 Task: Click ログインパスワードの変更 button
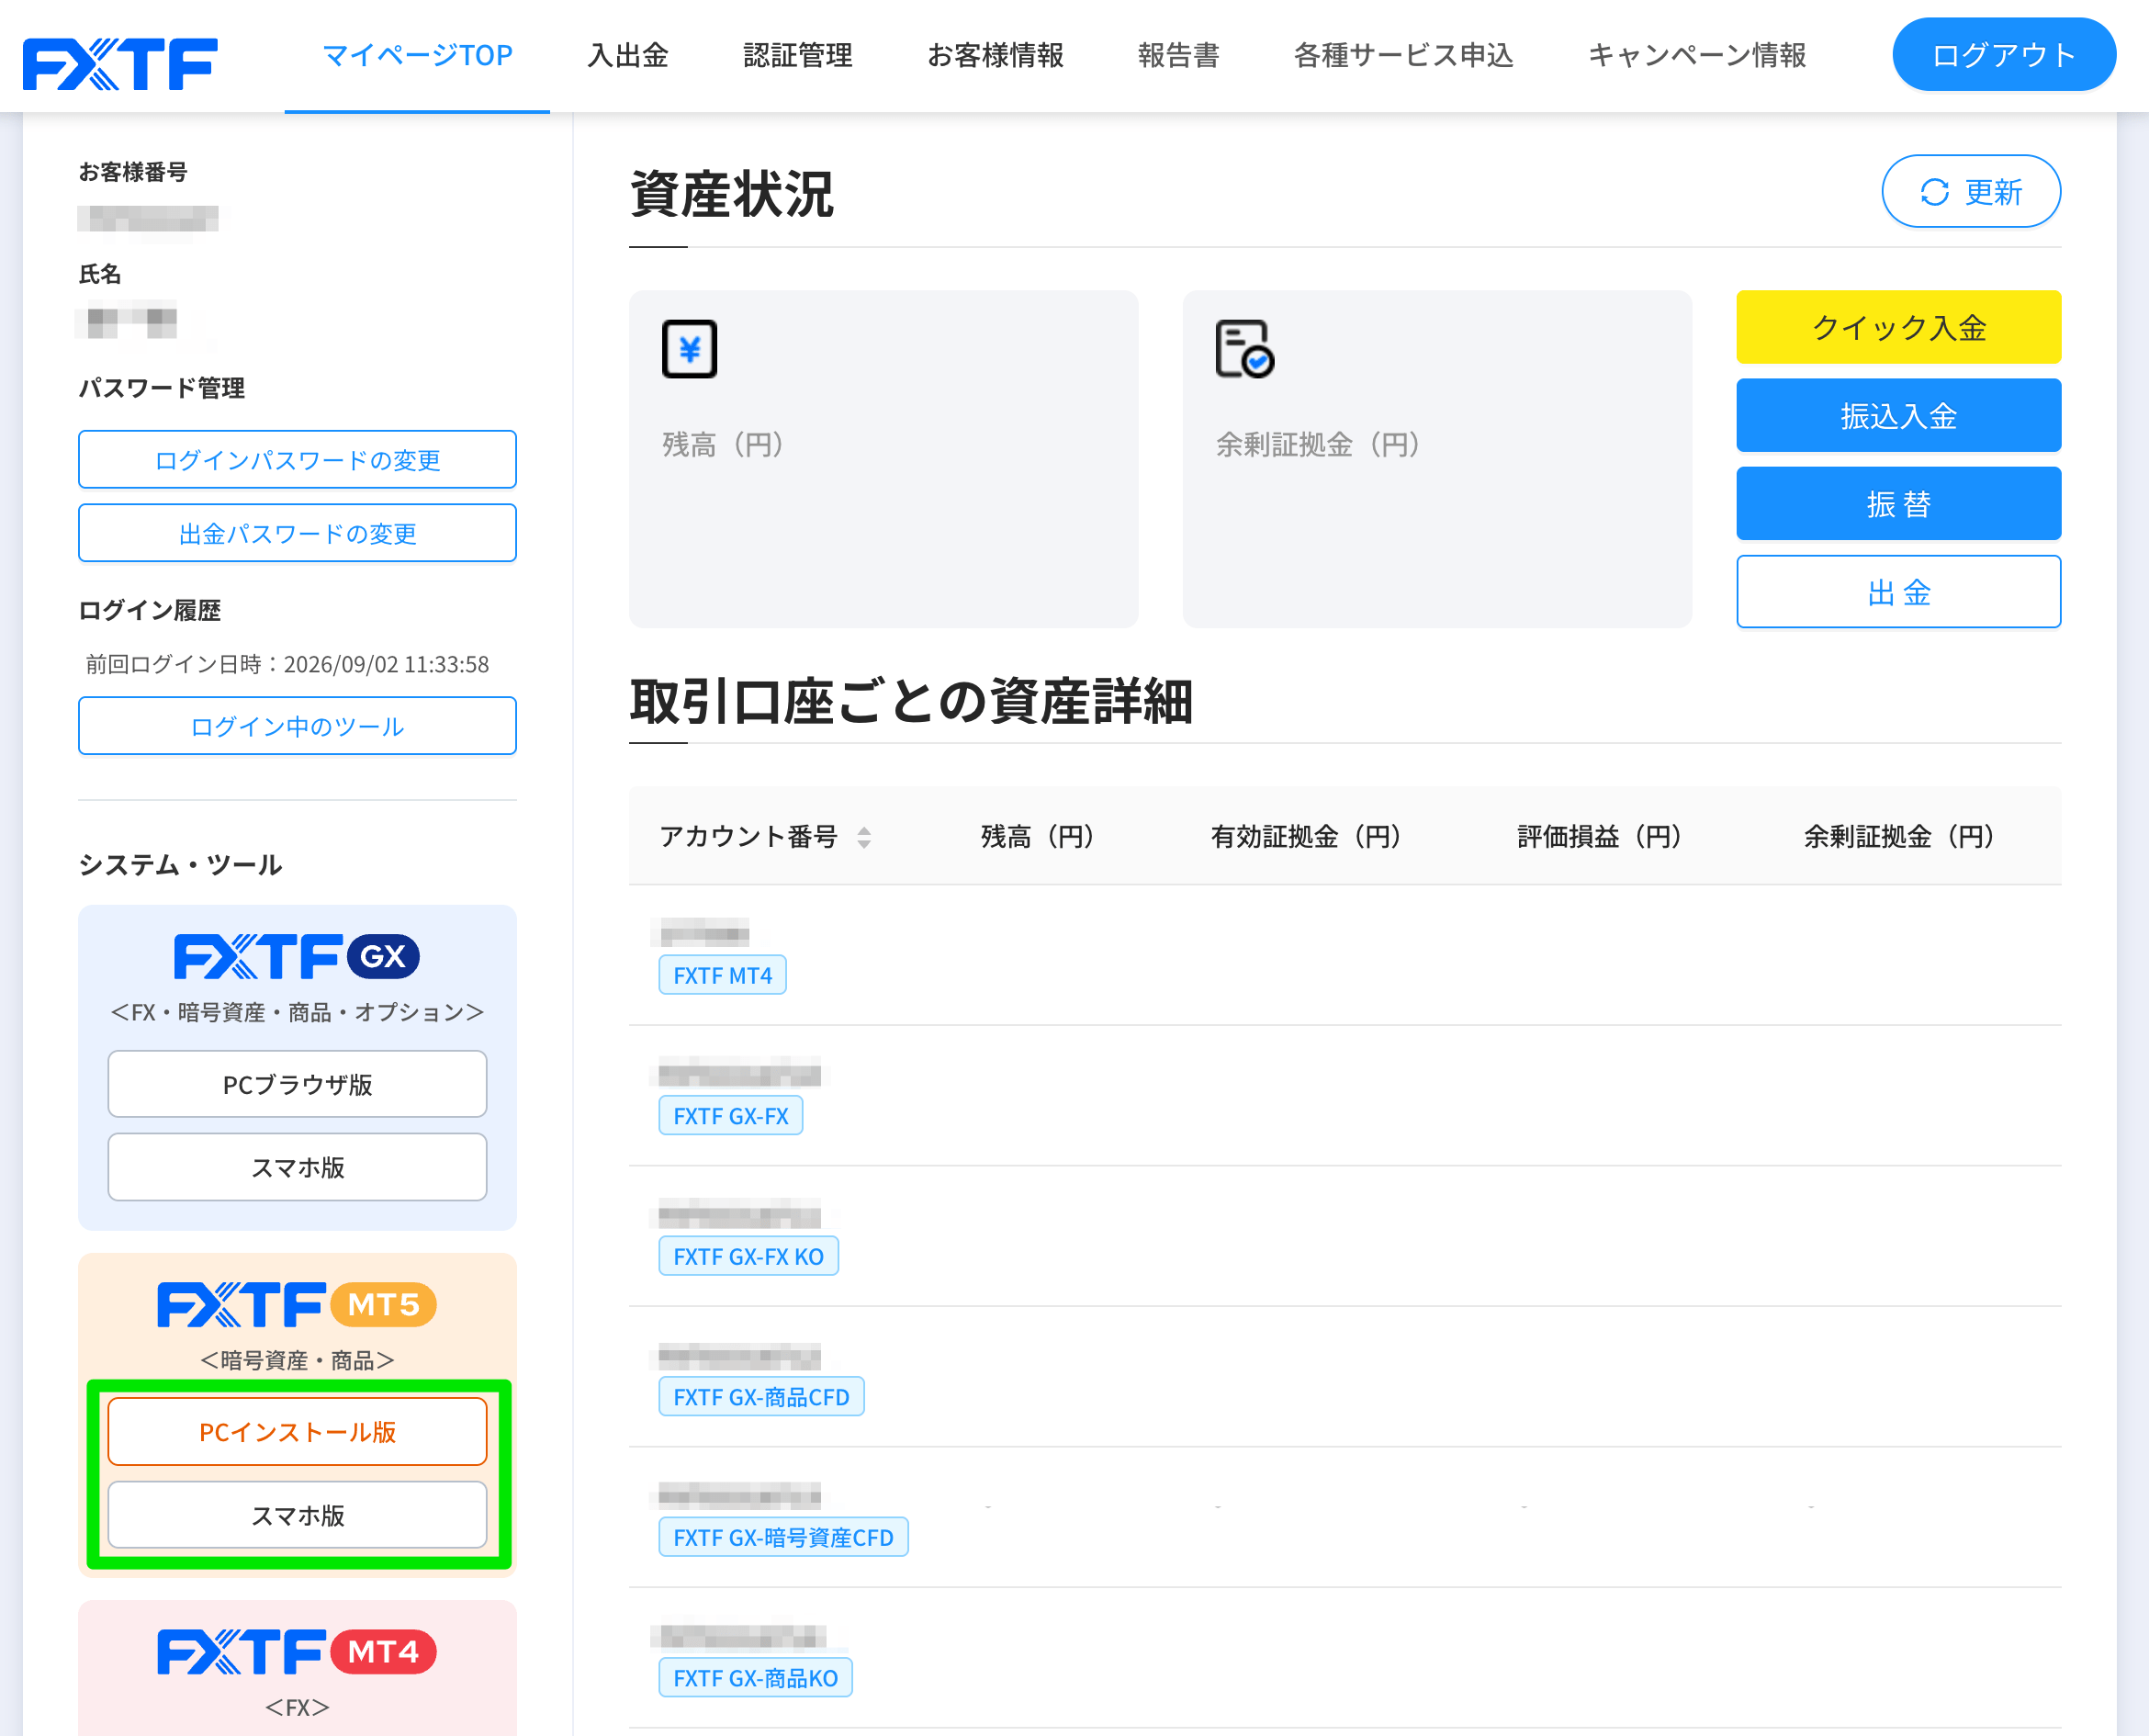click(297, 460)
